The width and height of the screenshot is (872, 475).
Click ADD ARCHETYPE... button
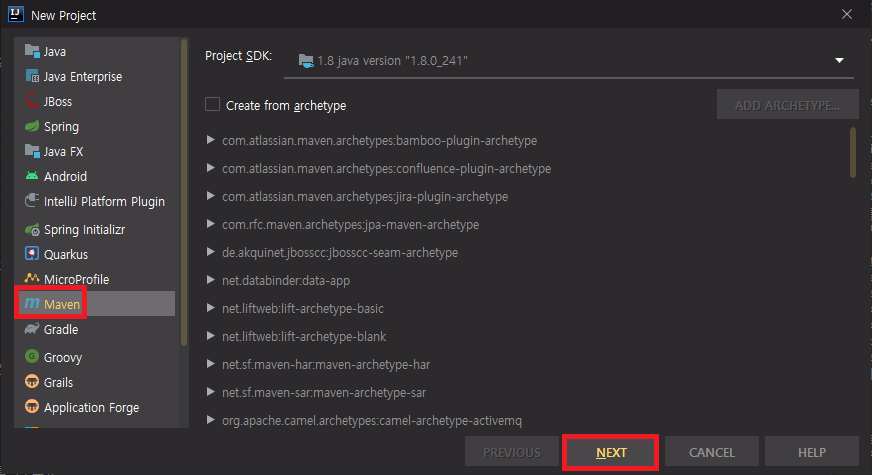pyautogui.click(x=787, y=105)
